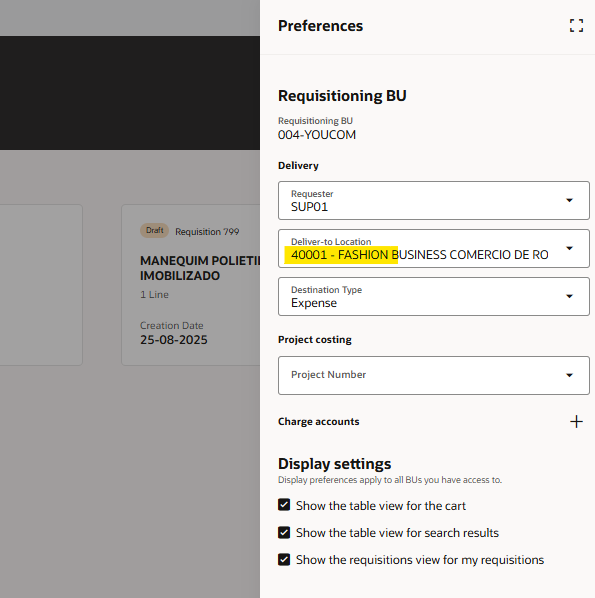Click the Creation Date 25-08-2025 value
The width and height of the screenshot is (595, 598).
pyautogui.click(x=174, y=340)
